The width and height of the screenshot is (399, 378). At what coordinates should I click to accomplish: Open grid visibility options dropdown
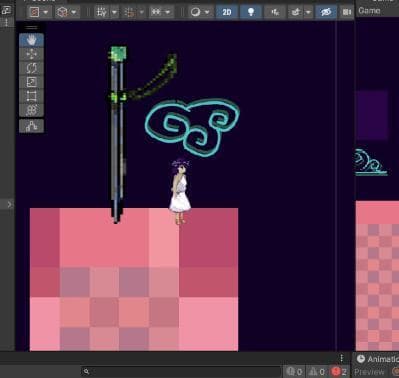pos(114,13)
